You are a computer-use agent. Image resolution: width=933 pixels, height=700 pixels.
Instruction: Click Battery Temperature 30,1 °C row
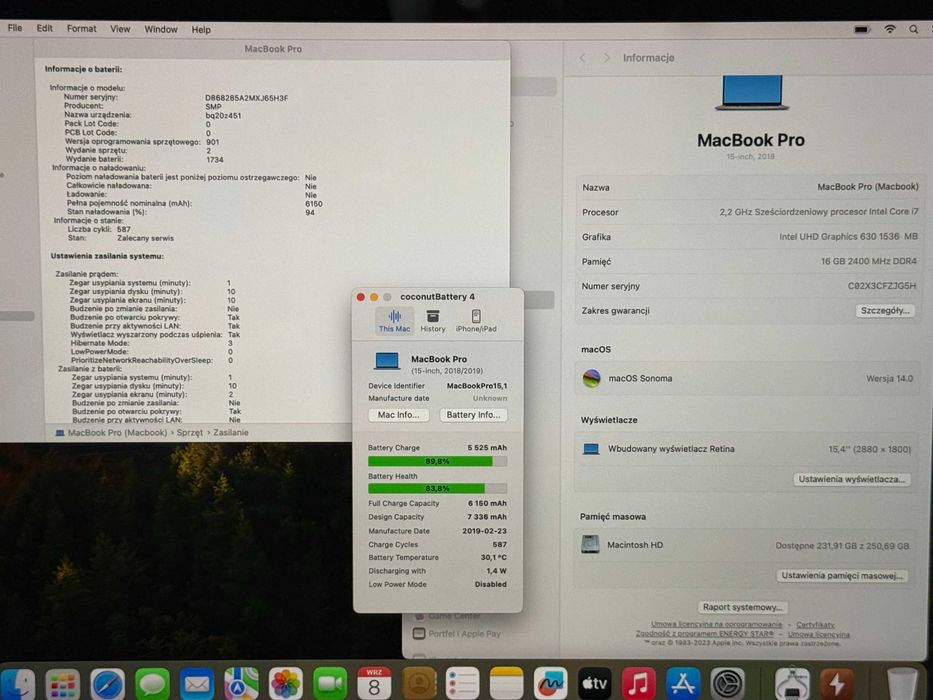437,558
